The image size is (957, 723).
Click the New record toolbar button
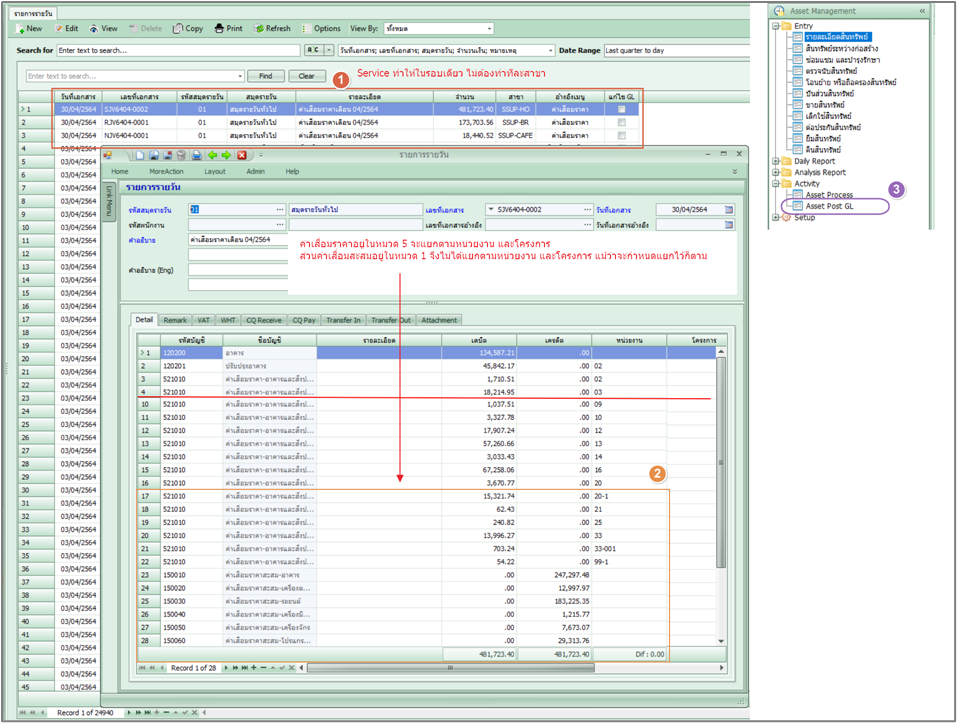[x=29, y=29]
